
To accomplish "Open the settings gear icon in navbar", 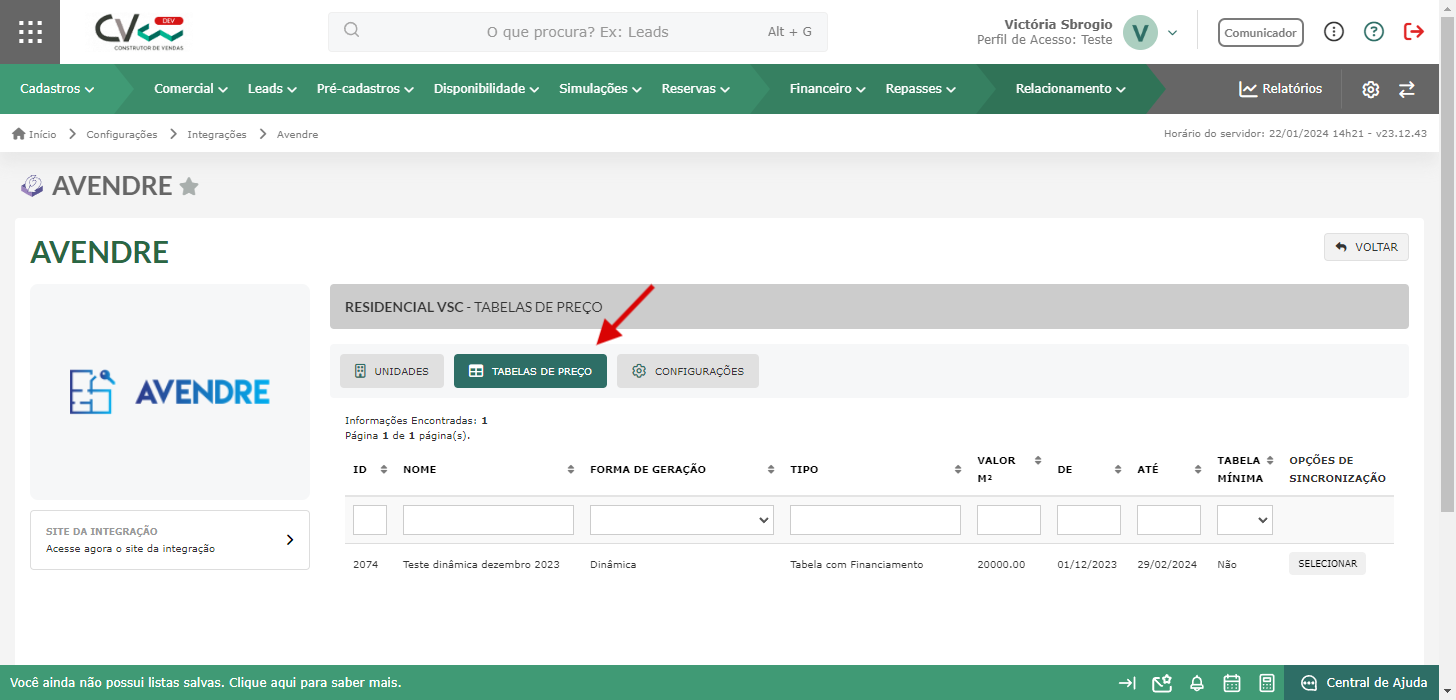I will 1370,89.
